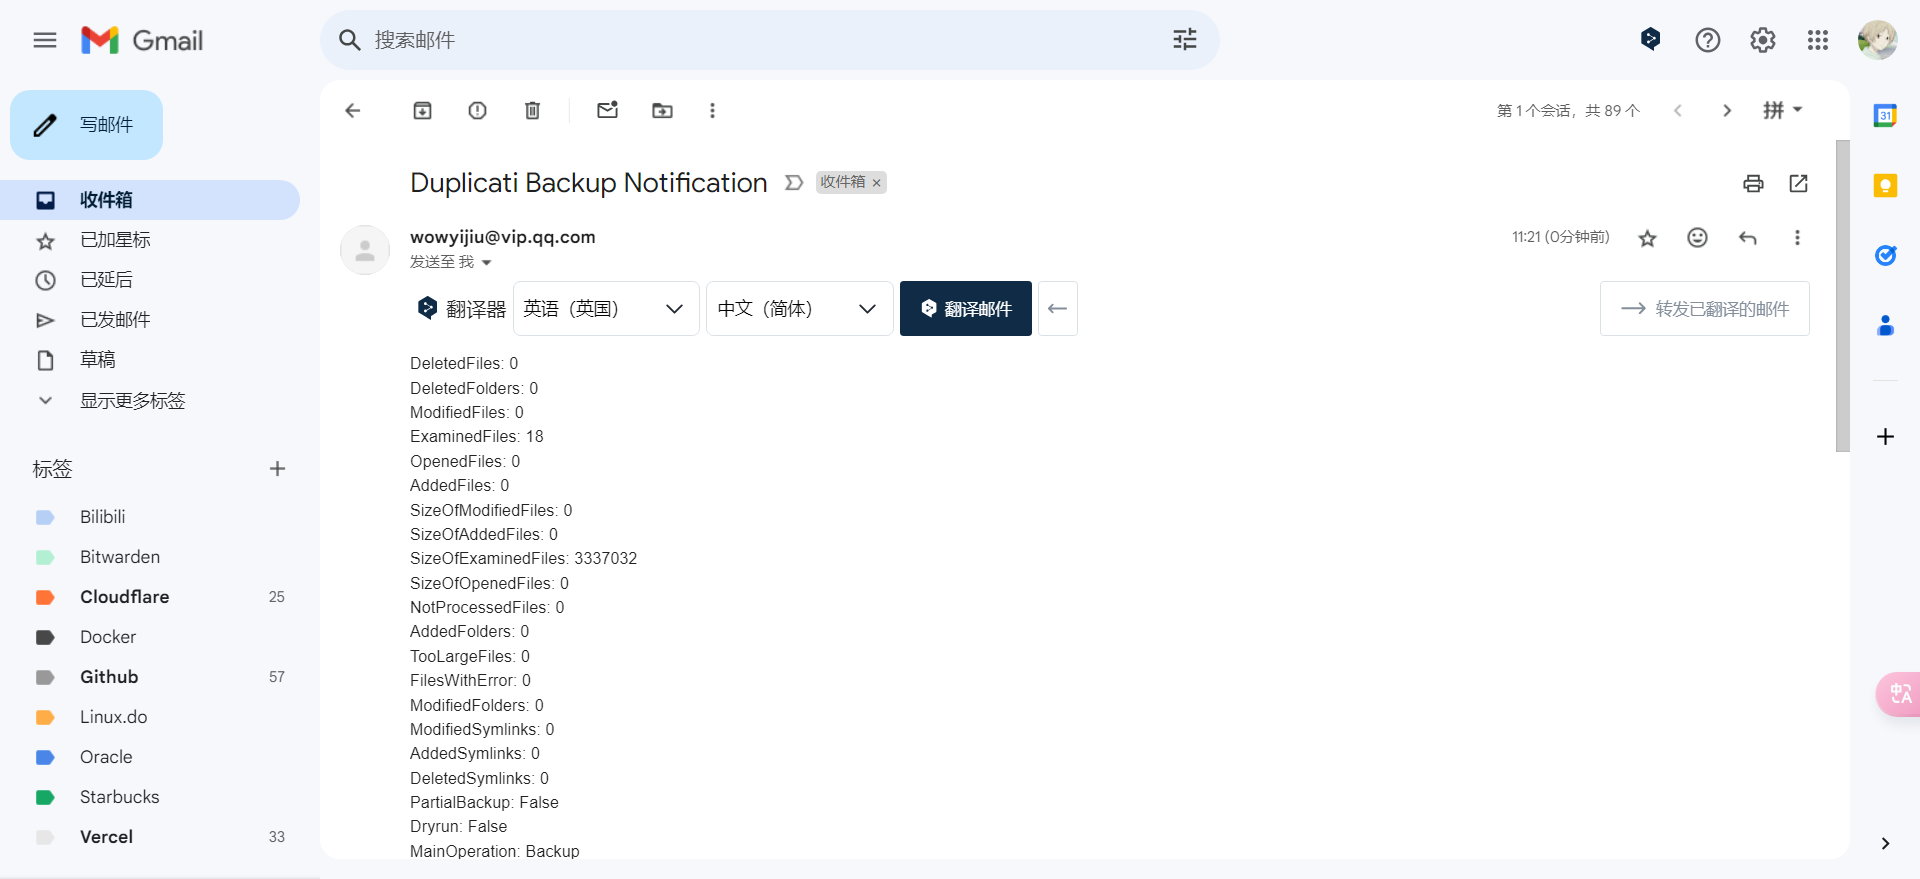This screenshot has height=879, width=1920.
Task: Click 转发已翻译的邮件 button
Action: click(1705, 309)
